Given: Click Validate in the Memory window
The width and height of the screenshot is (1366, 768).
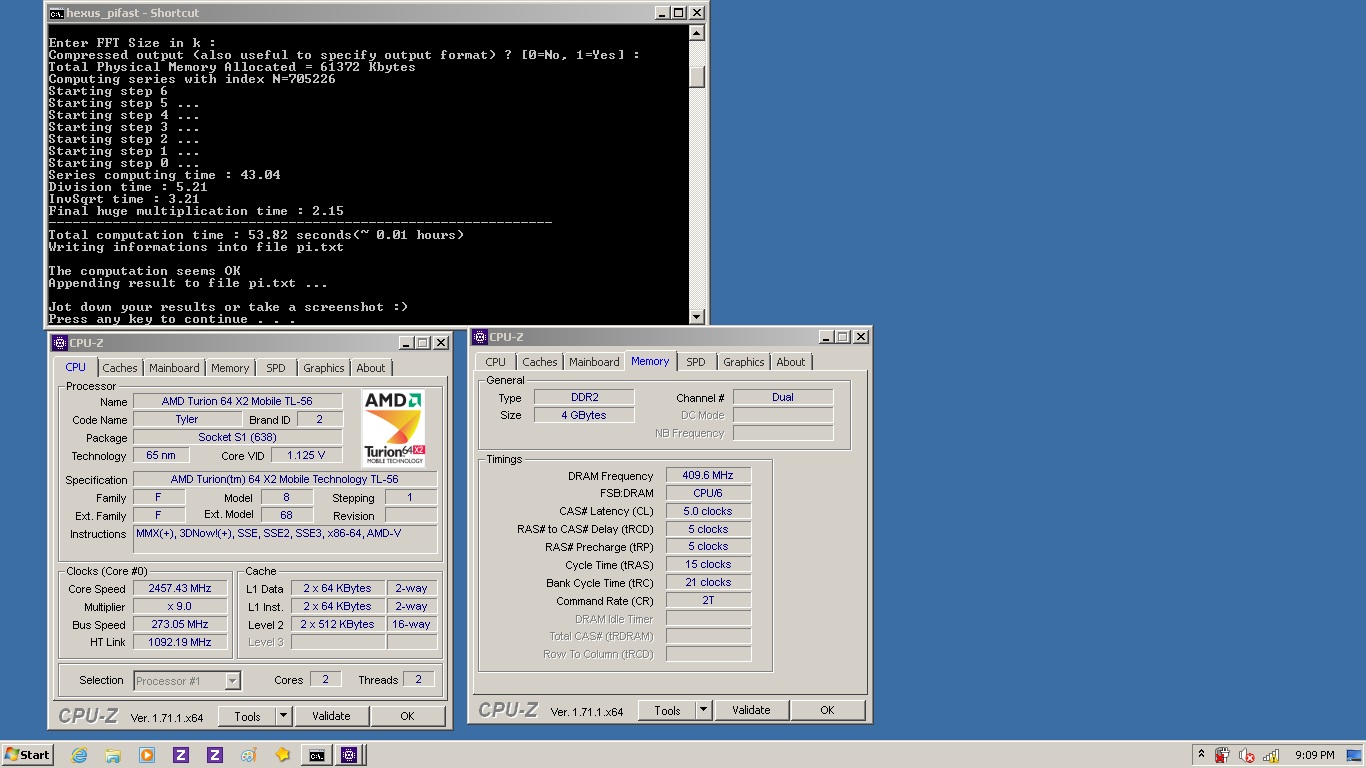Looking at the screenshot, I should coord(751,710).
